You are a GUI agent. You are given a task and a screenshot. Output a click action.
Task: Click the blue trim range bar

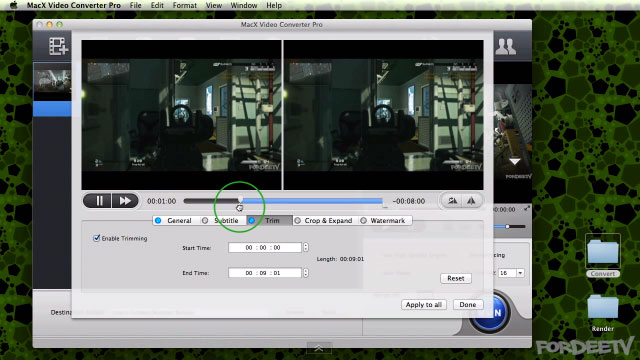pyautogui.click(x=312, y=201)
